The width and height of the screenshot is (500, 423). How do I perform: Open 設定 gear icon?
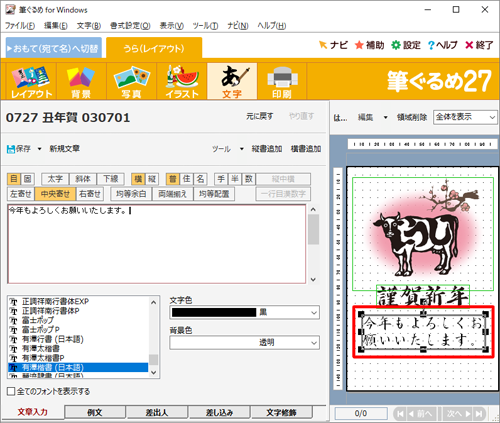click(x=396, y=45)
